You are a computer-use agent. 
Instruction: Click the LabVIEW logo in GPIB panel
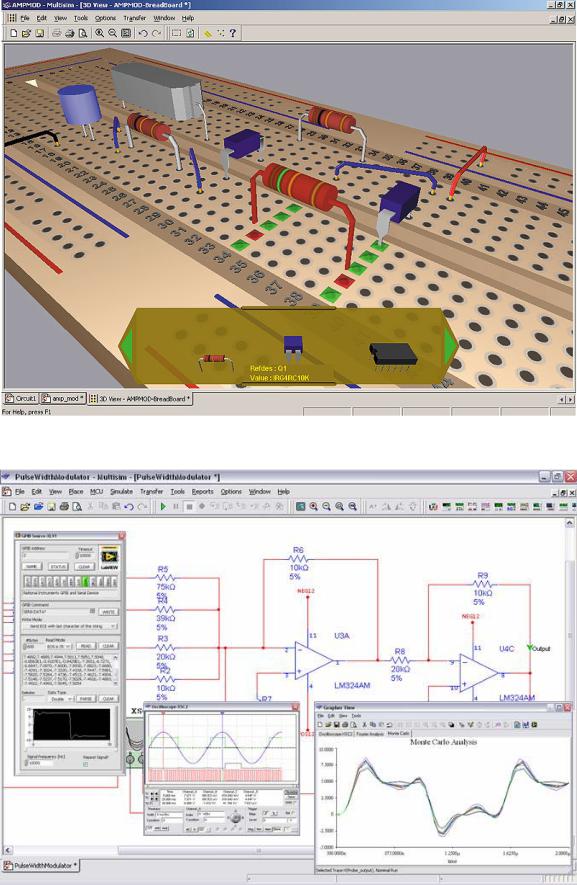tap(109, 557)
